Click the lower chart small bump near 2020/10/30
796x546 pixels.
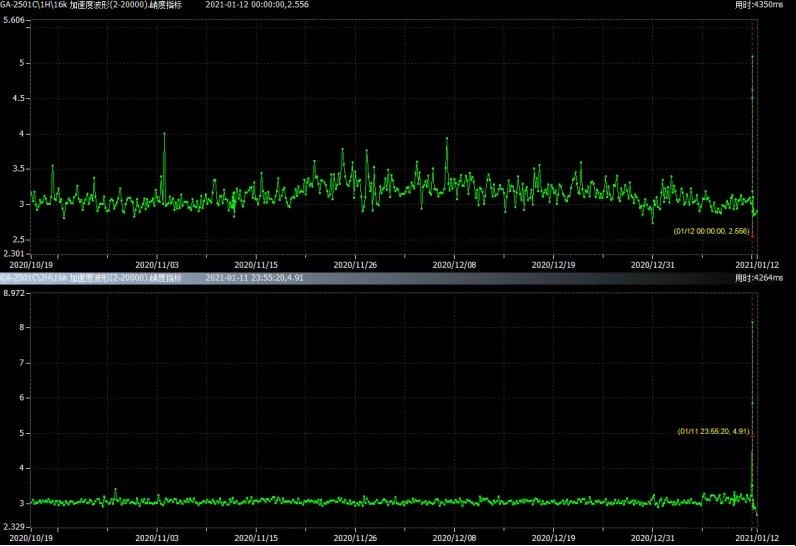(x=116, y=490)
